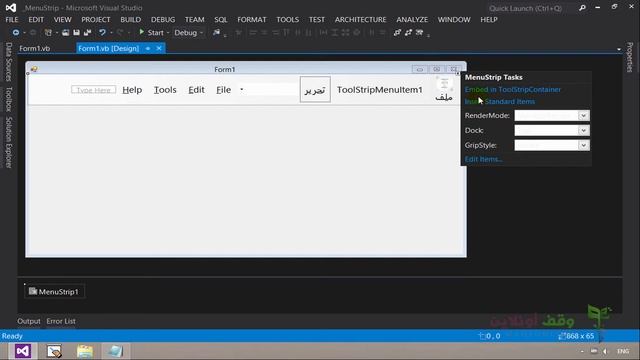Open the Toolbox side tab

click(9, 99)
